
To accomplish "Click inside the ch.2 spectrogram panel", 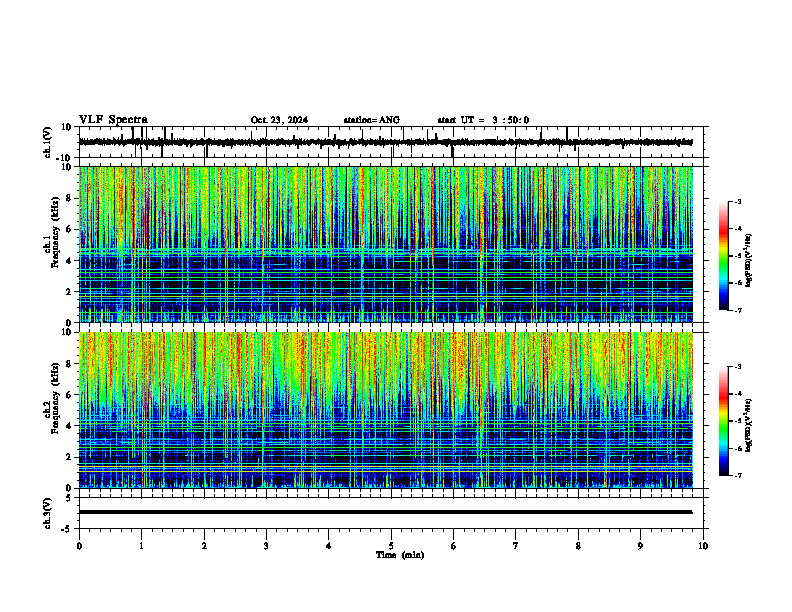I will point(386,410).
